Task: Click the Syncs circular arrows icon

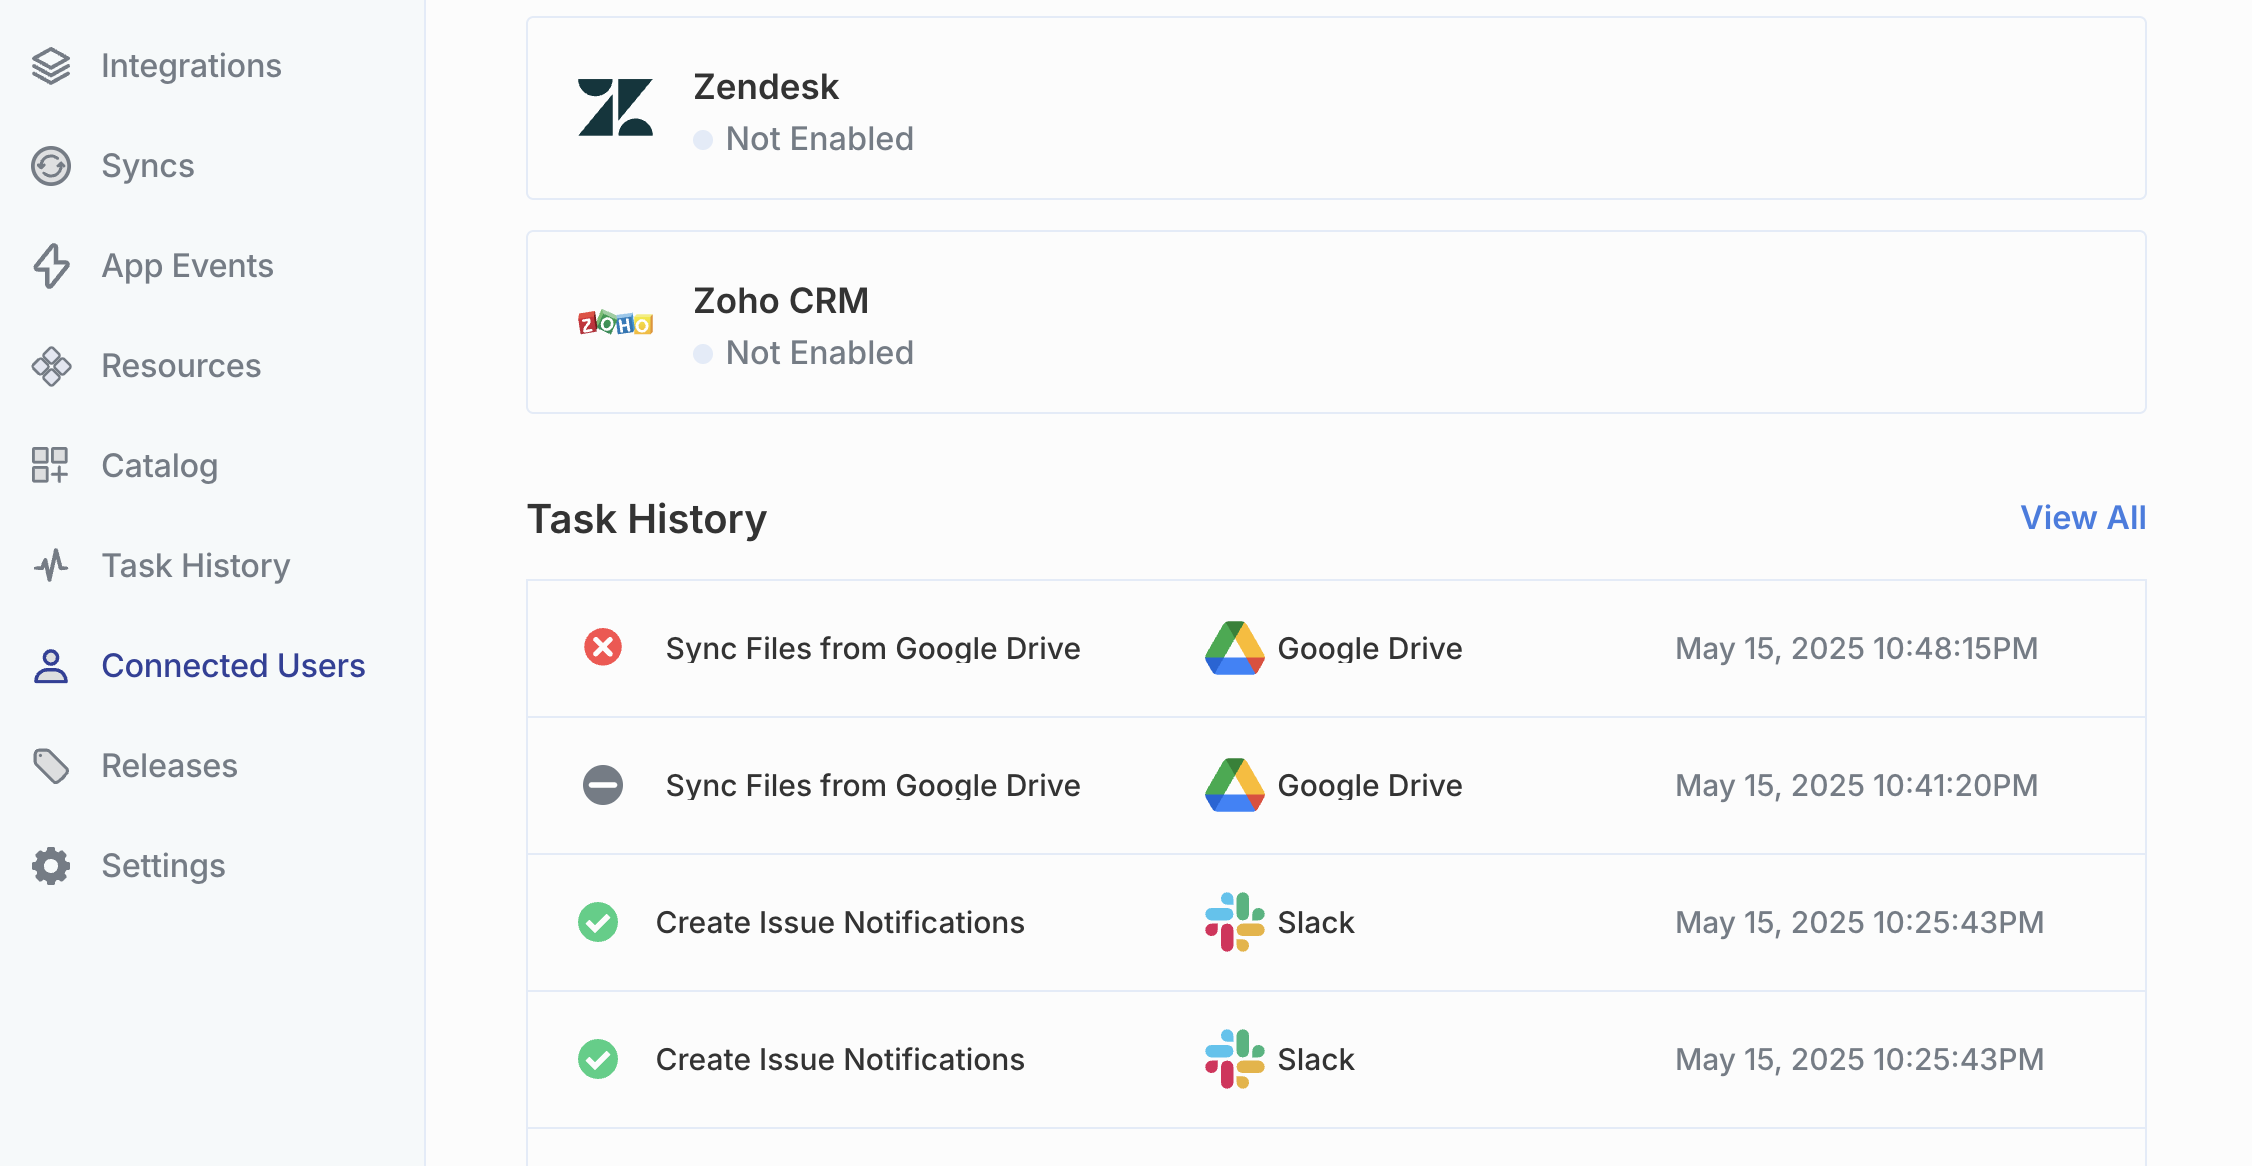Action: pyautogui.click(x=51, y=166)
